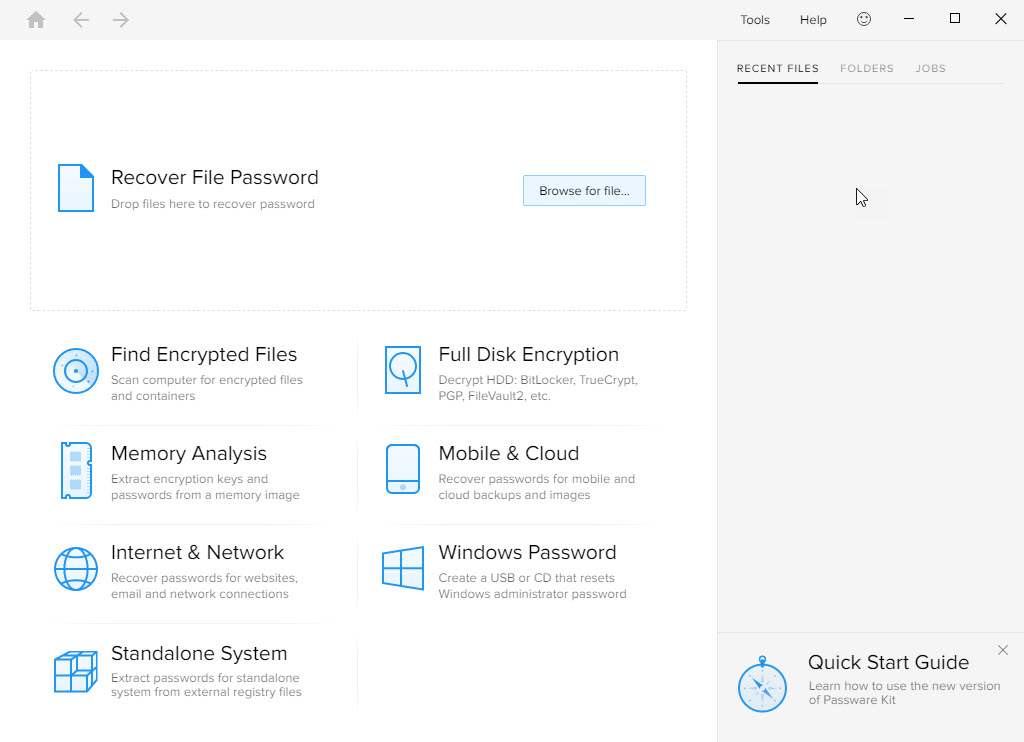Open Find Encrypted Files title
The width and height of the screenshot is (1024, 742).
(x=204, y=355)
